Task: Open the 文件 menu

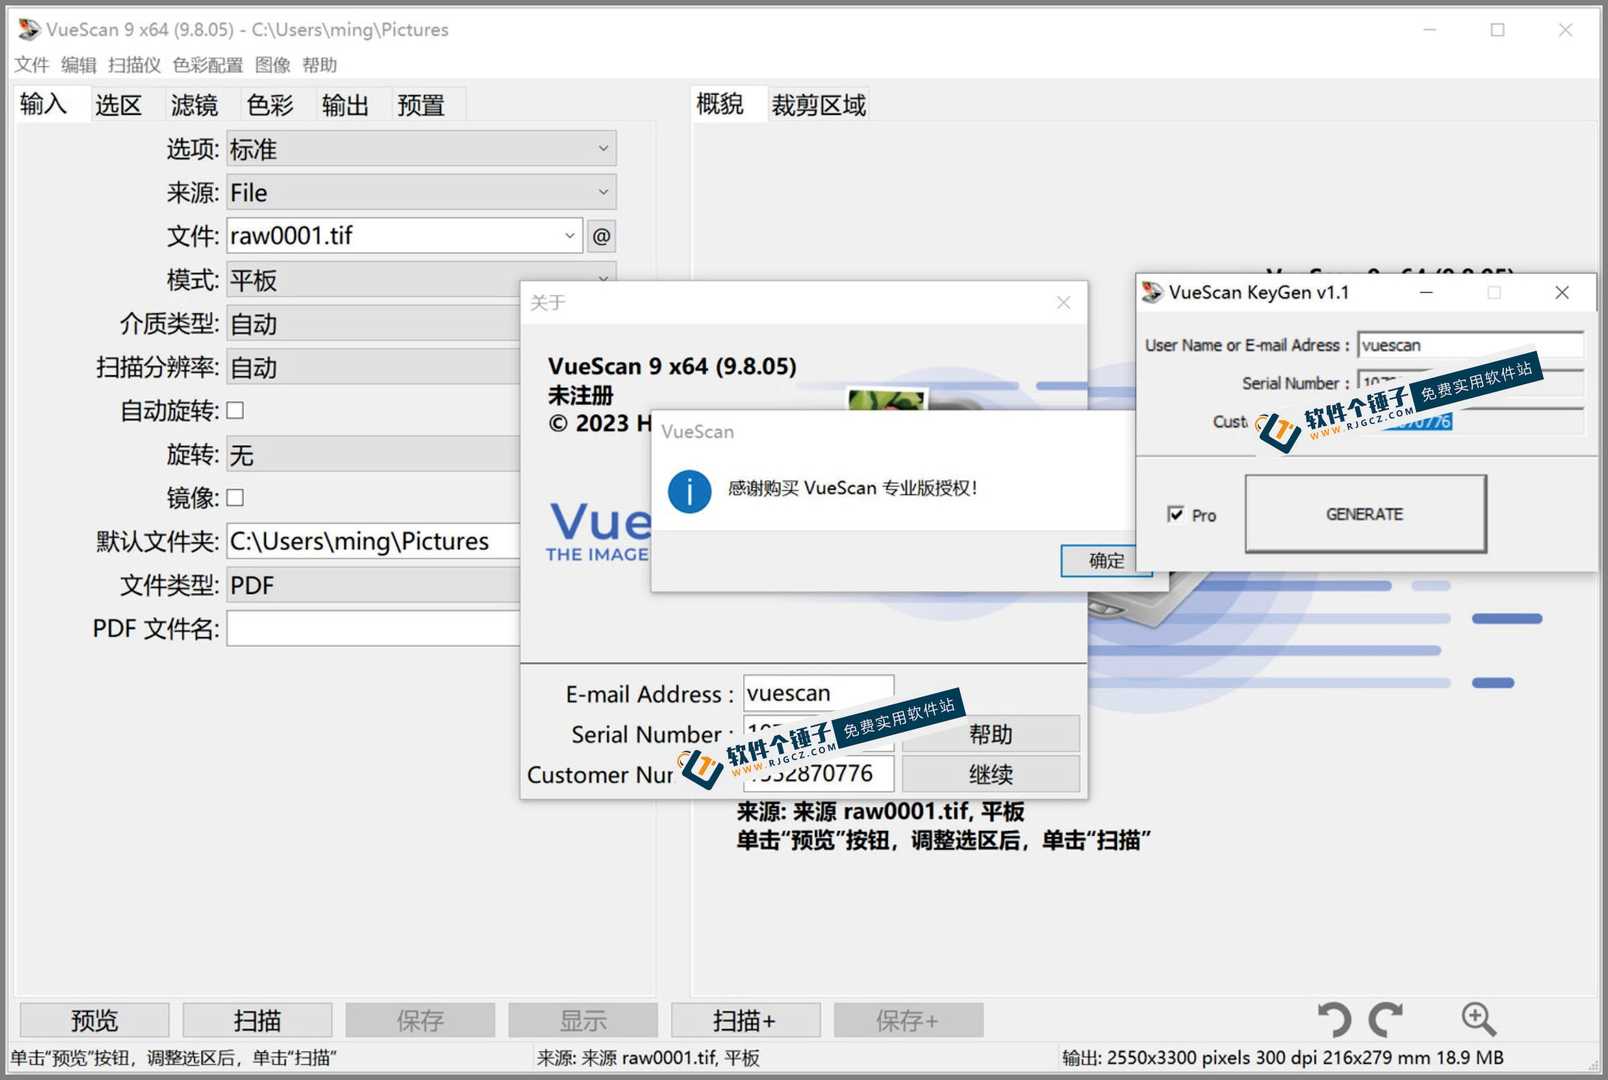Action: coord(32,65)
